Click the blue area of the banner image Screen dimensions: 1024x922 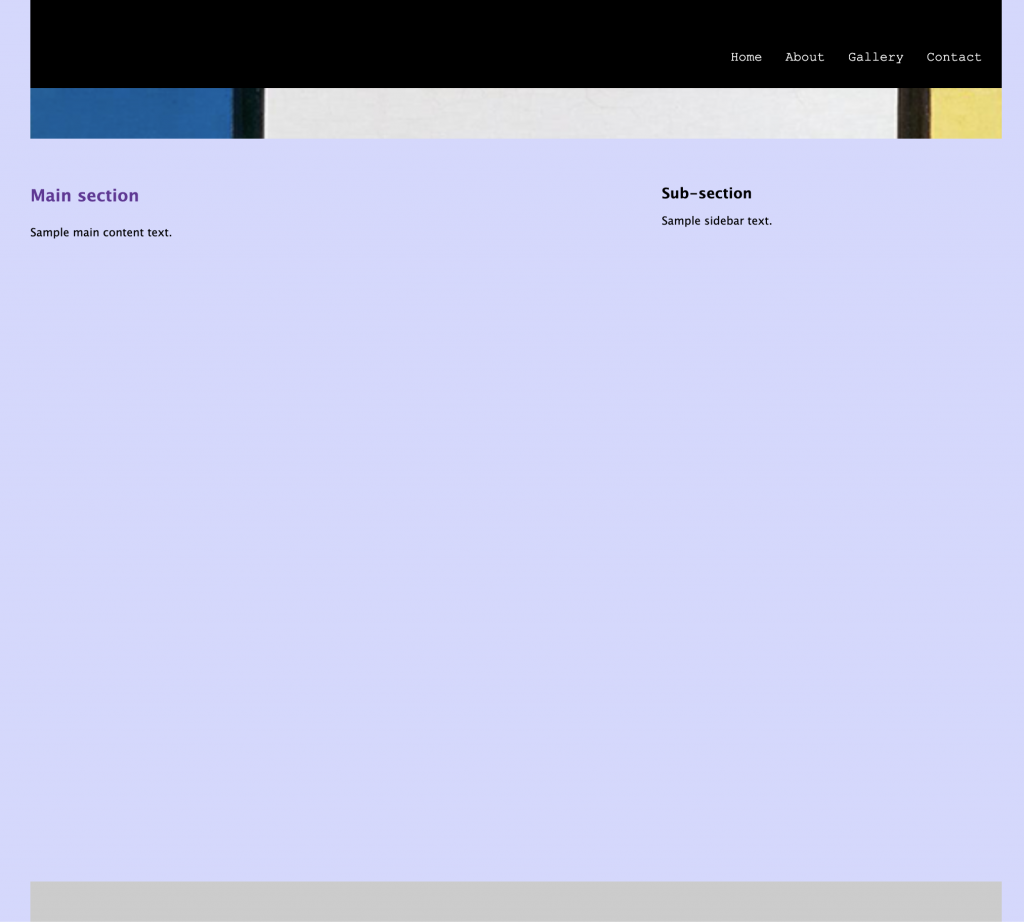[x=130, y=114]
